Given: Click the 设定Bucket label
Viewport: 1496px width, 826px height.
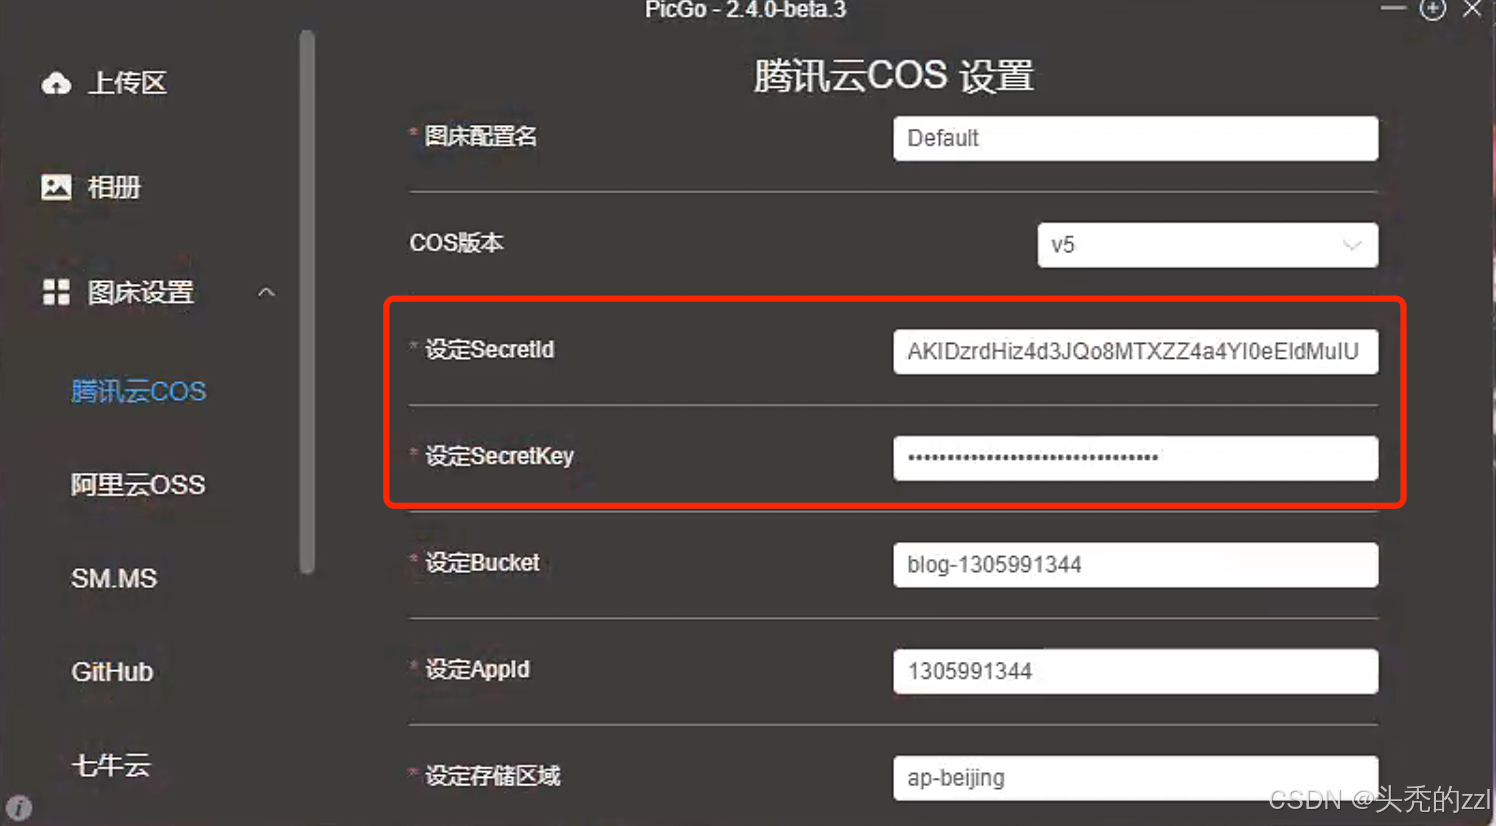Looking at the screenshot, I should [483, 563].
